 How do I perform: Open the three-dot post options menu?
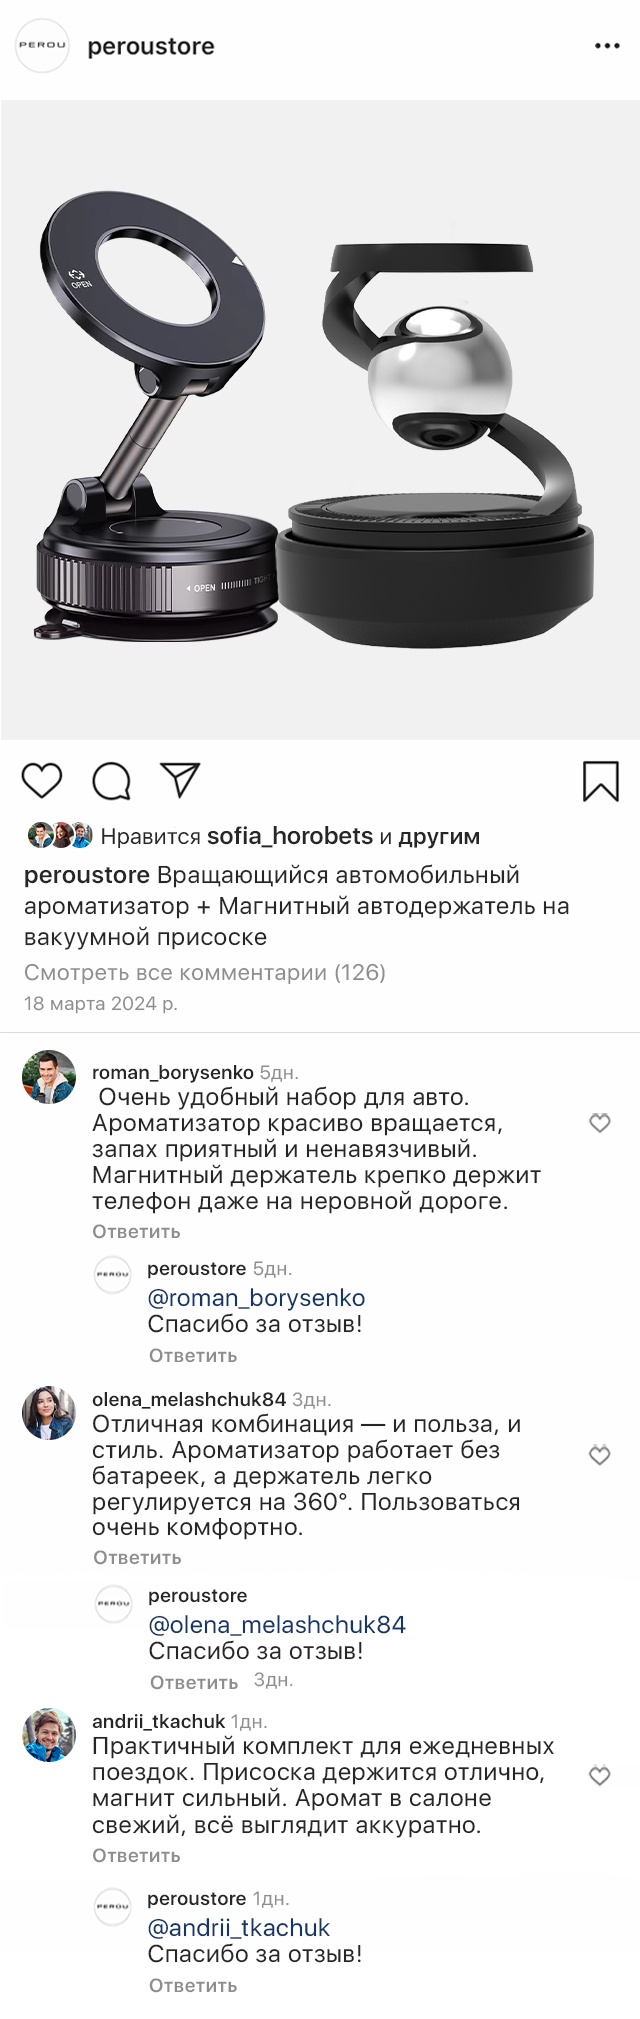click(607, 47)
